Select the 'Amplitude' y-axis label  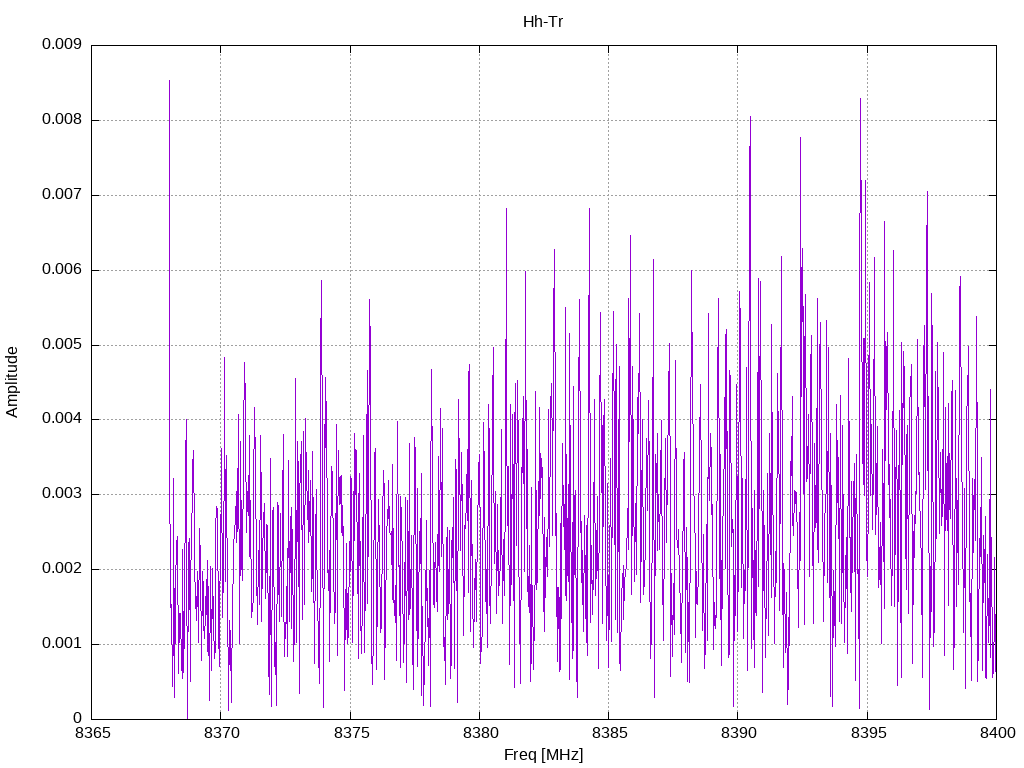(x=12, y=382)
